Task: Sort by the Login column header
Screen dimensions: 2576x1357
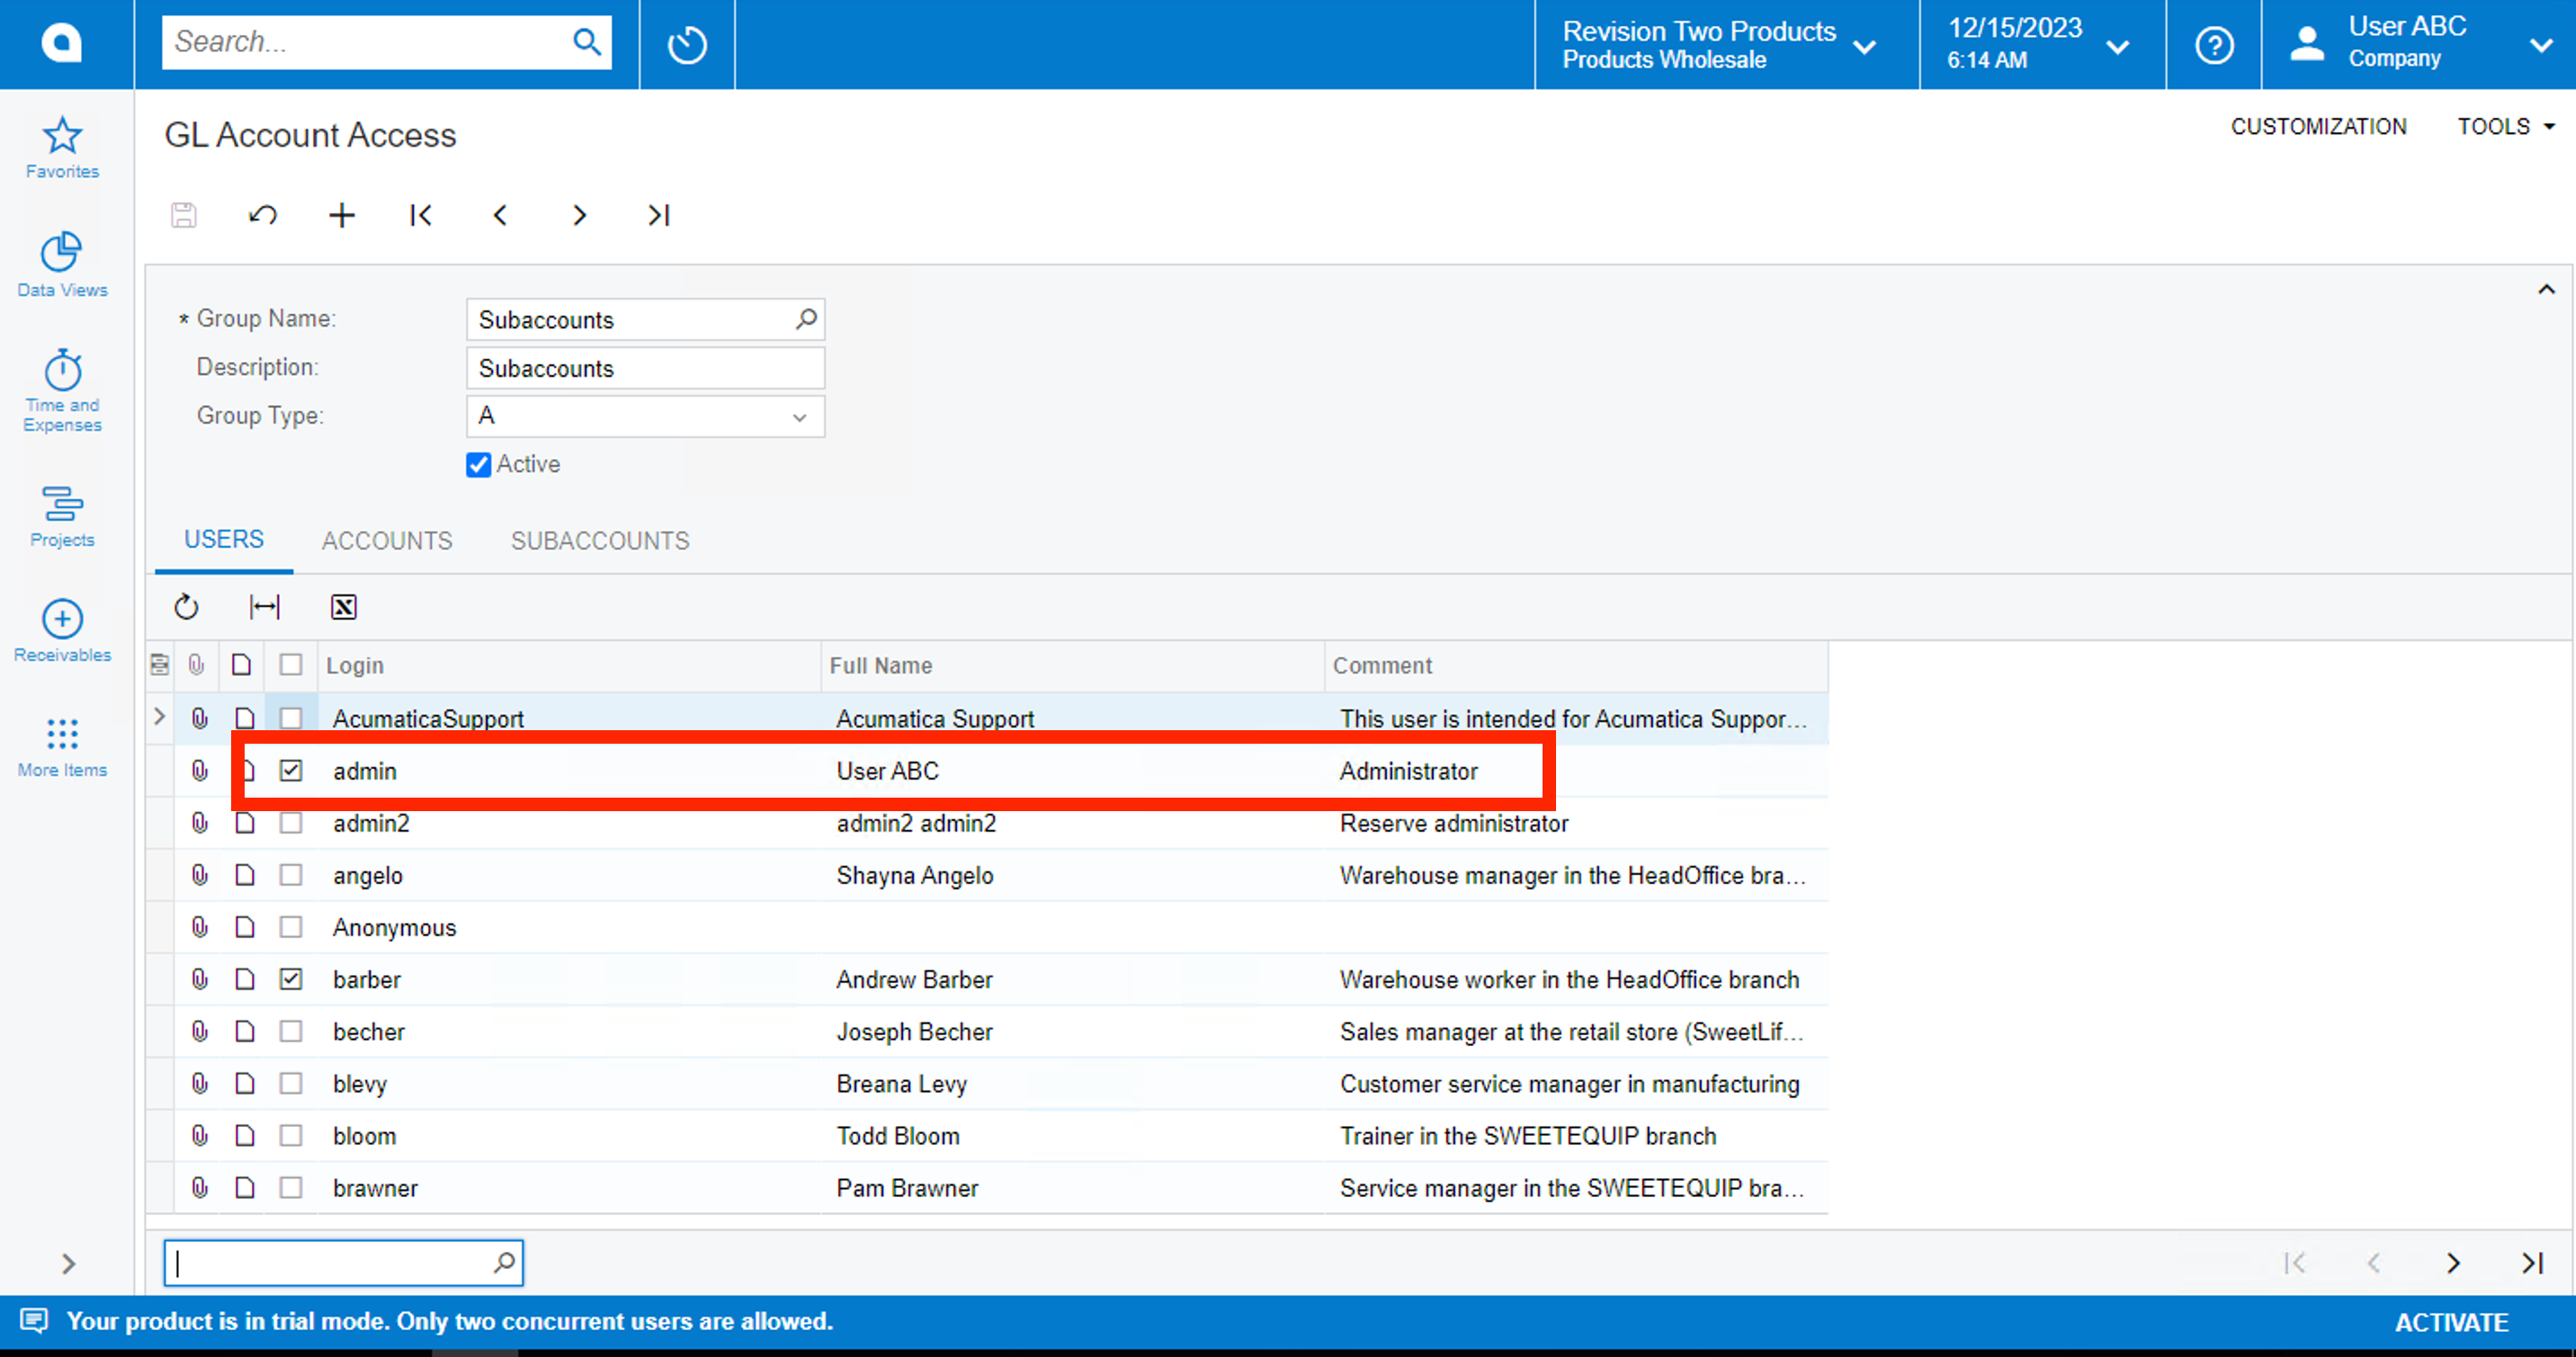Action: click(x=569, y=666)
